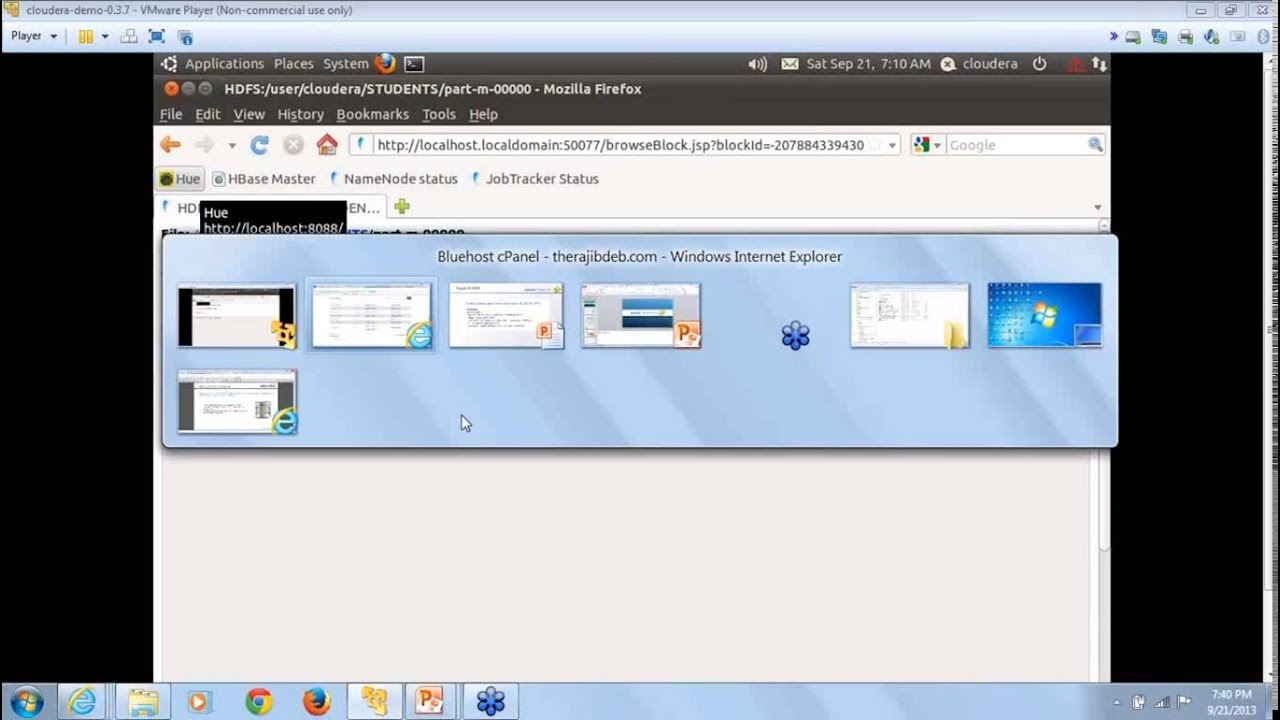Click the VMware network adapter device icon
This screenshot has height=720, width=1280.
click(x=1159, y=36)
